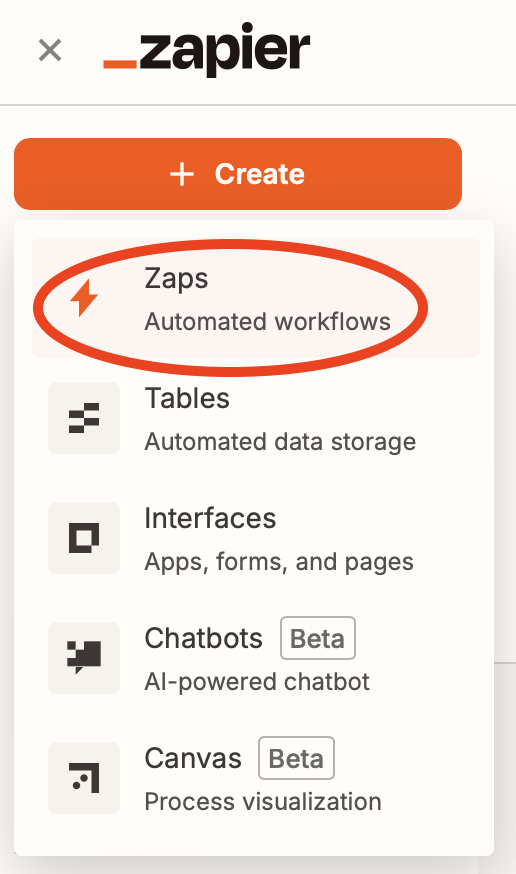Click the Beta badge next to Canvas

(296, 758)
